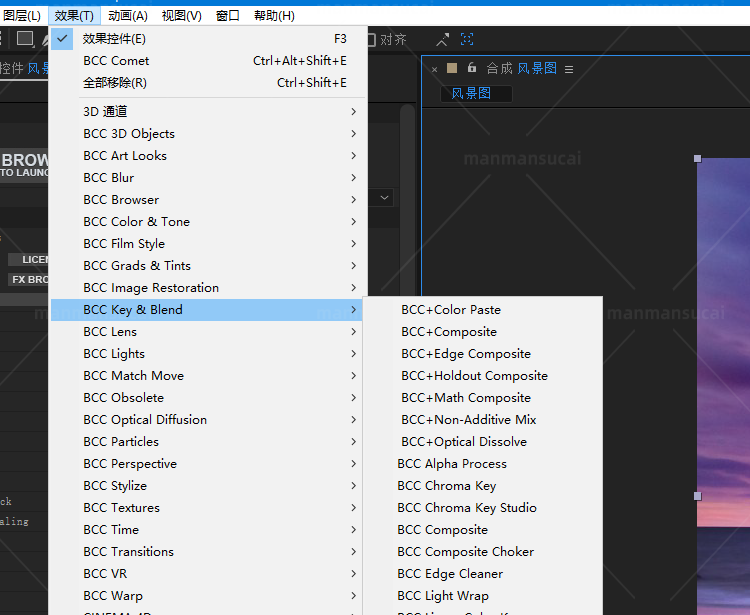The image size is (750, 615).
Task: Click the snap collapsed-features bracket icon
Action: (467, 39)
